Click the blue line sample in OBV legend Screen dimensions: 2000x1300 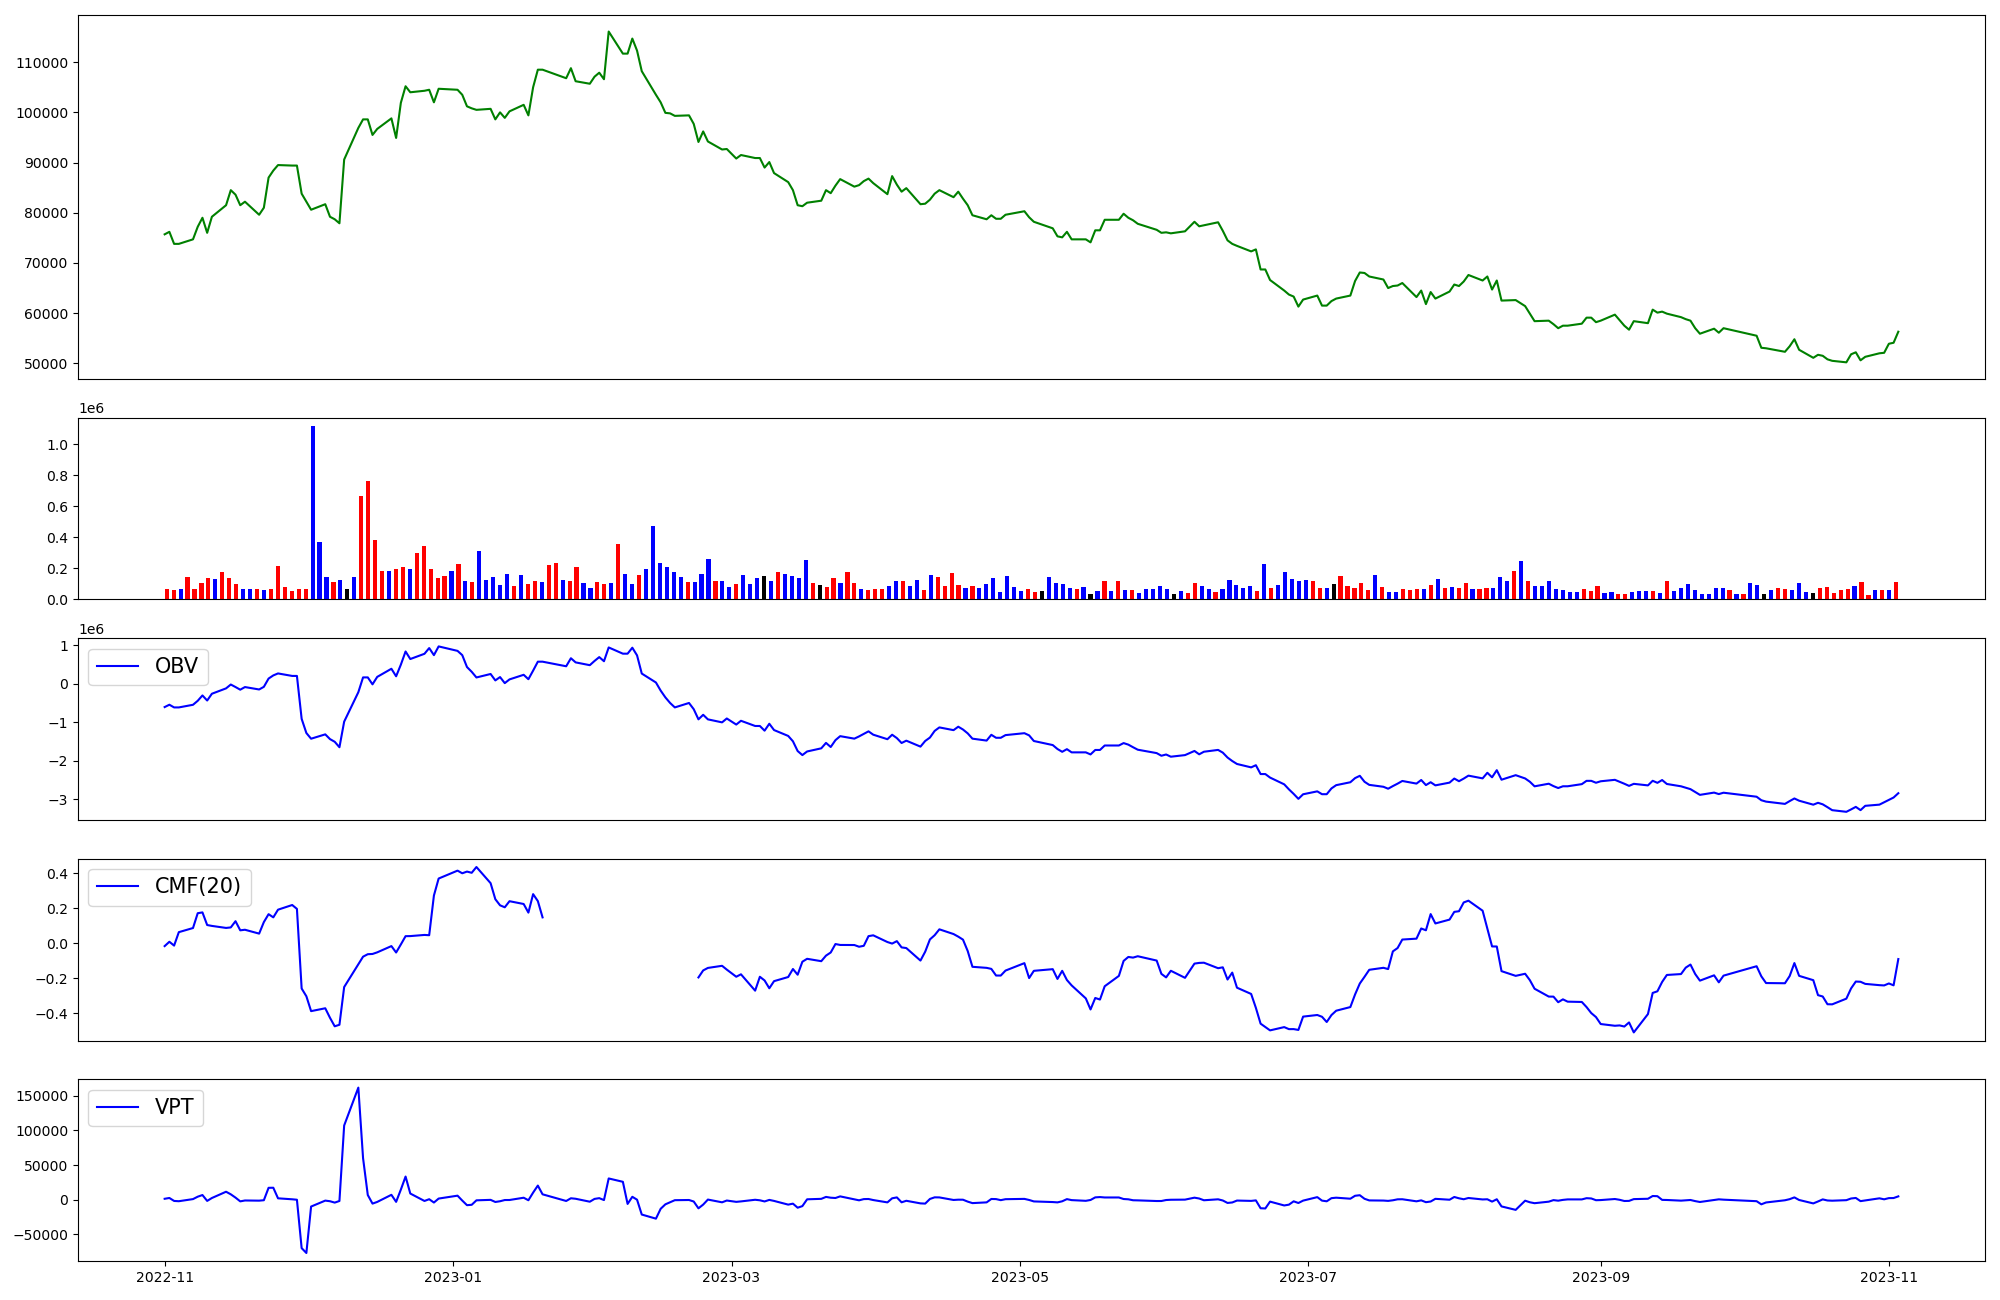[x=118, y=667]
